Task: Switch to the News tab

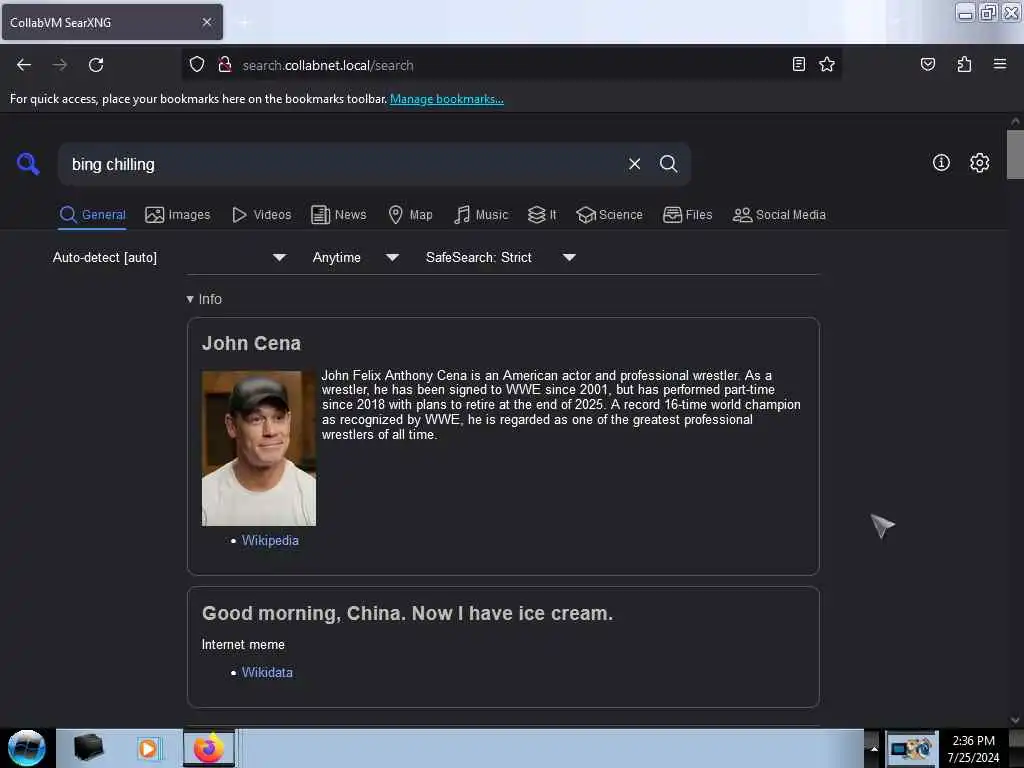Action: pyautogui.click(x=338, y=214)
